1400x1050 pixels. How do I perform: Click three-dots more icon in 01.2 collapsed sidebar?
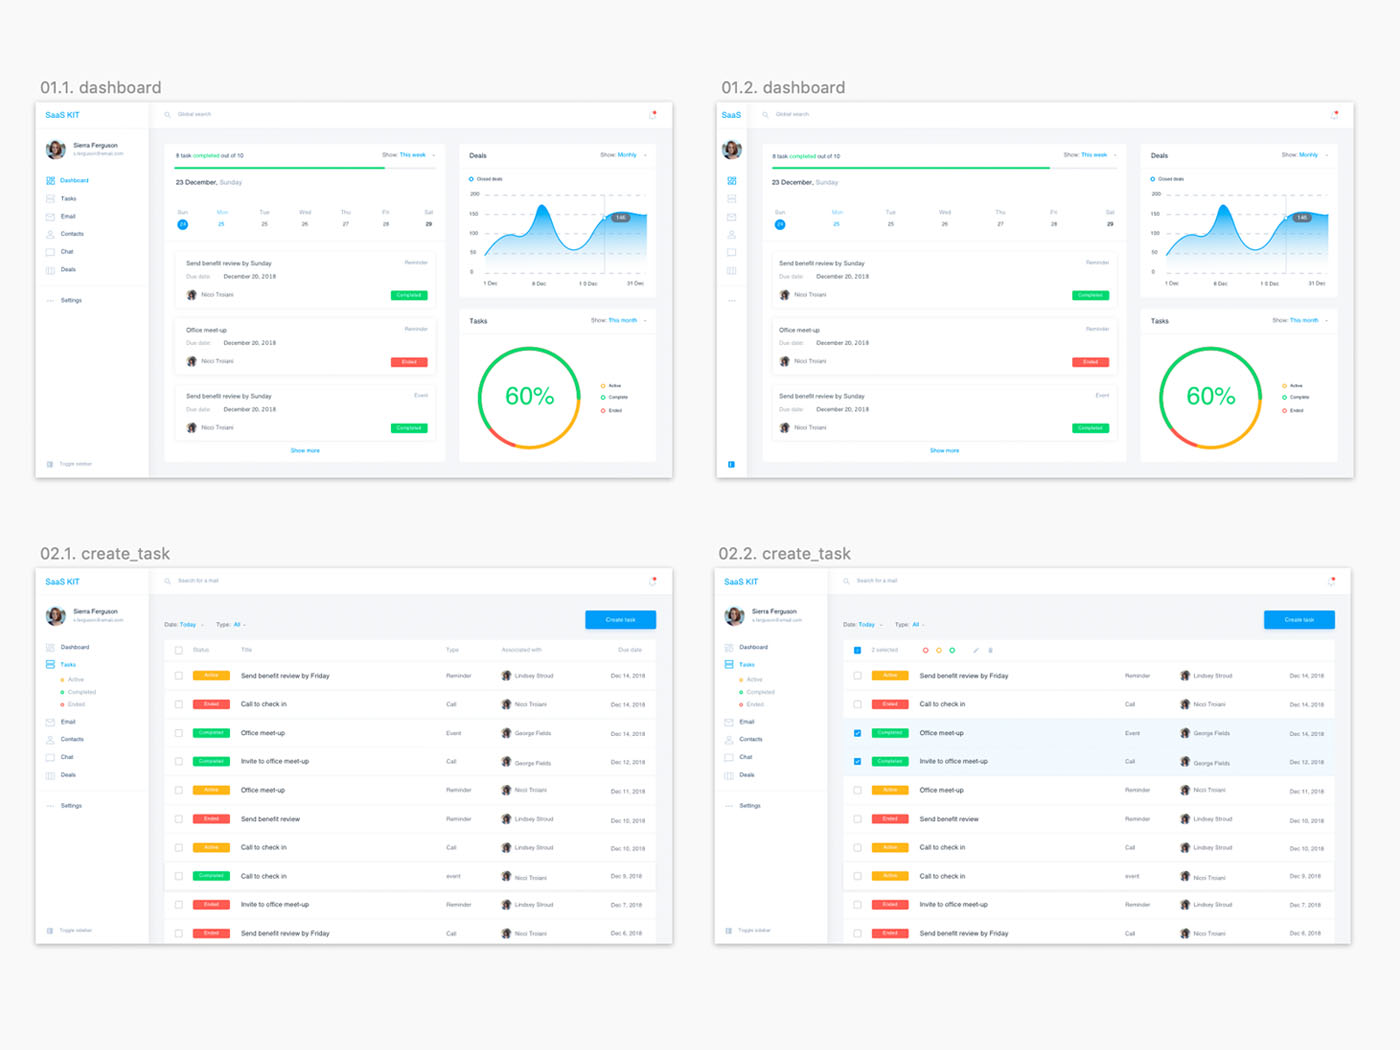point(732,301)
